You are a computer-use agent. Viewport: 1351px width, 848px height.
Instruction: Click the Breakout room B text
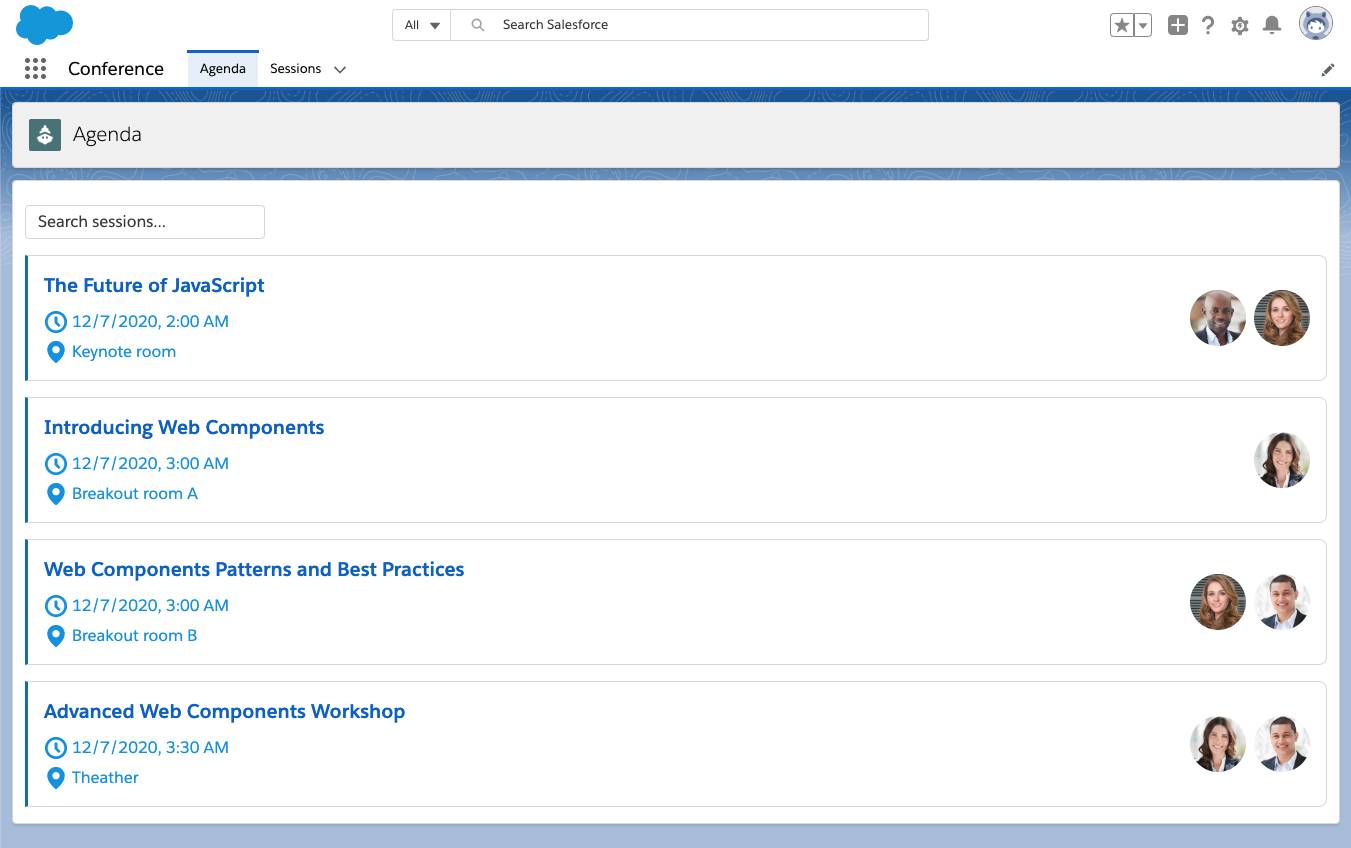(x=135, y=636)
